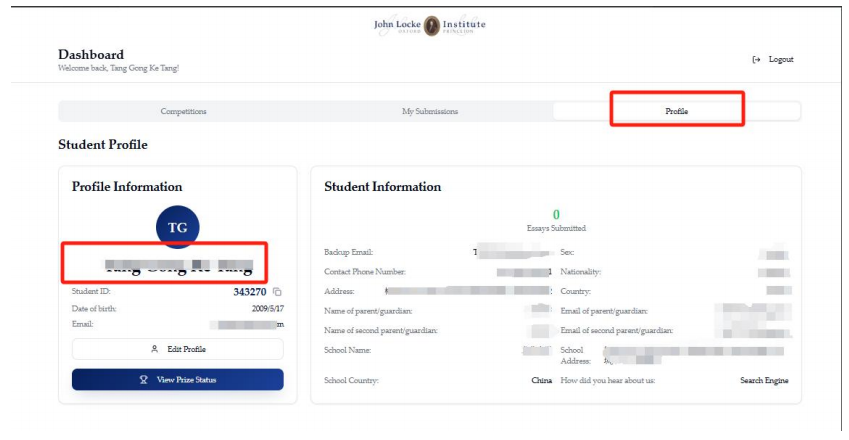Open the Edit Profile button
The width and height of the screenshot is (849, 440).
[178, 349]
